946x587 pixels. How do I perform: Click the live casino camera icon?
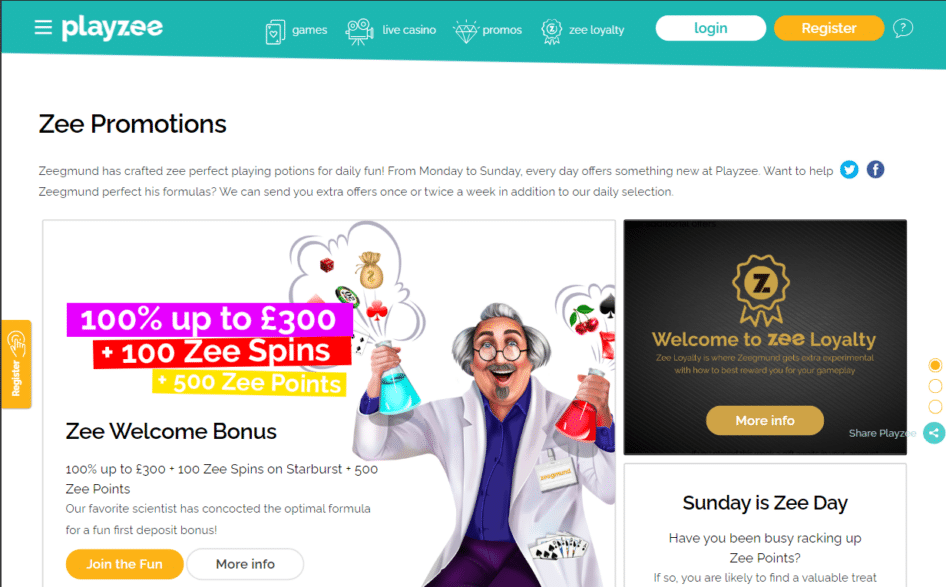pyautogui.click(x=359, y=31)
